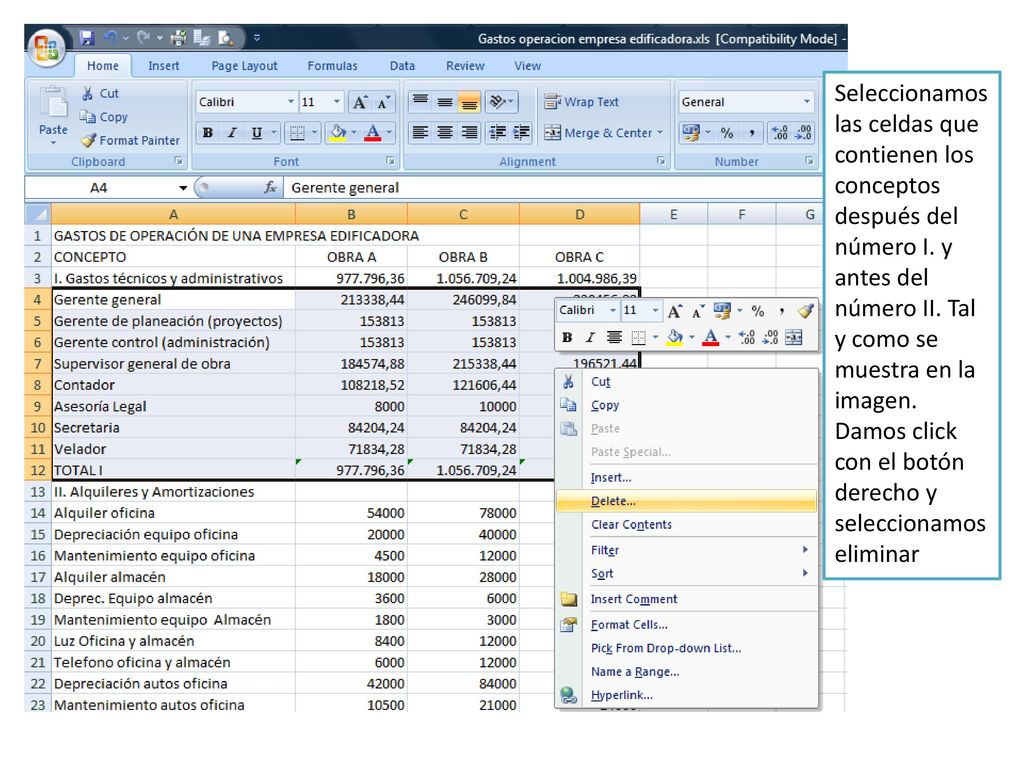This screenshot has width=1024, height=768.
Task: Open the Filter submenu in context menu
Action: pos(686,550)
